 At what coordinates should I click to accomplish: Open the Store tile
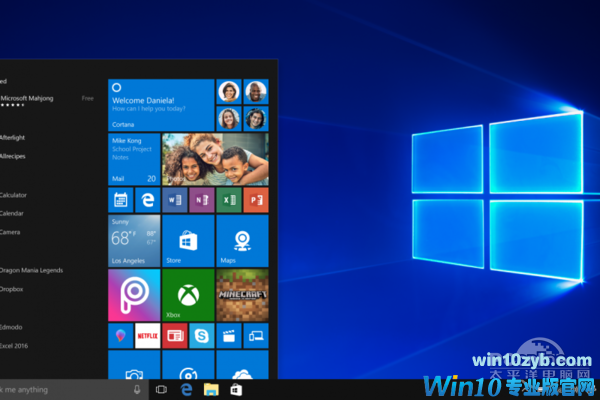point(188,241)
